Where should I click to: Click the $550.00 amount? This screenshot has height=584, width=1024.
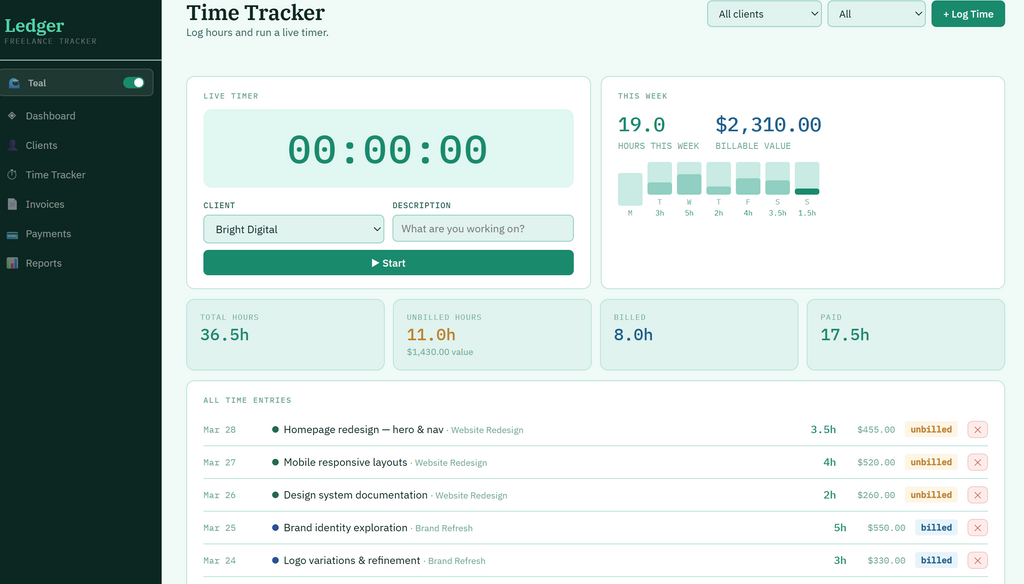pyautogui.click(x=886, y=528)
